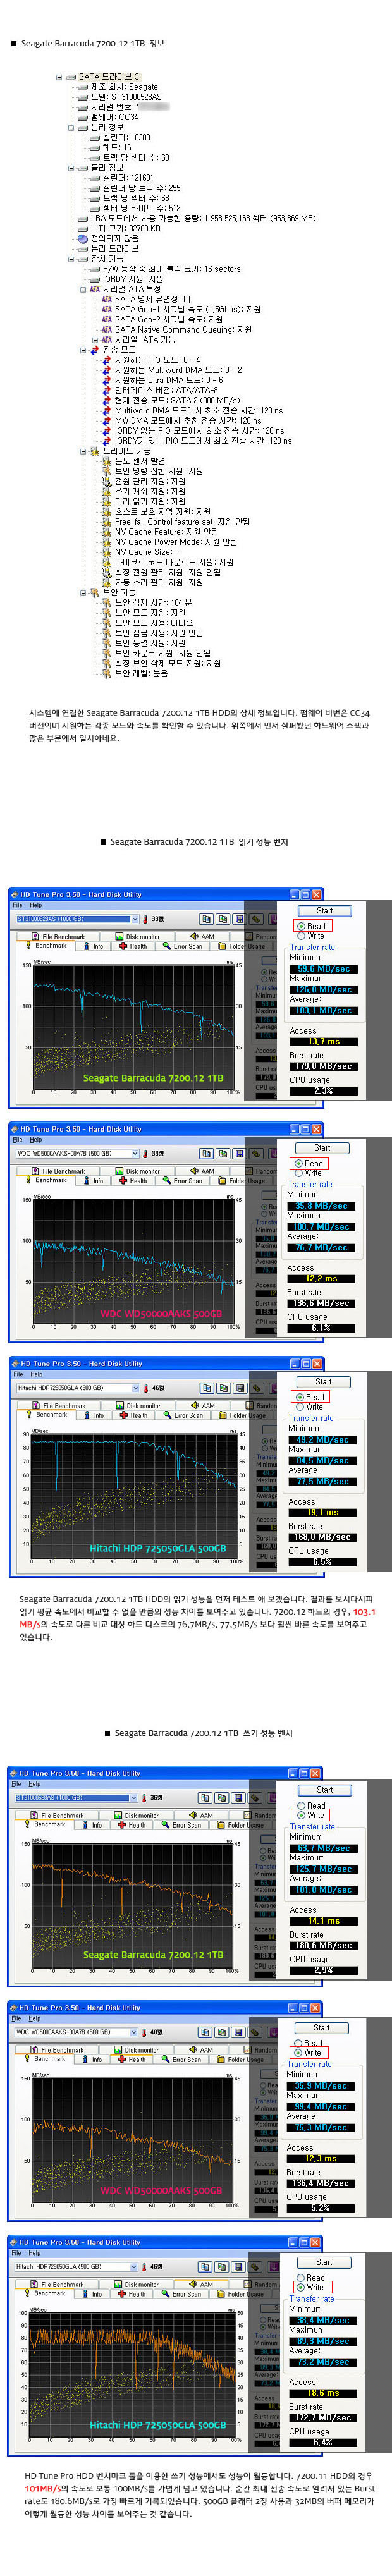
Task: Expand the 시리얼 ATA 기능 node
Action: (x=95, y=339)
